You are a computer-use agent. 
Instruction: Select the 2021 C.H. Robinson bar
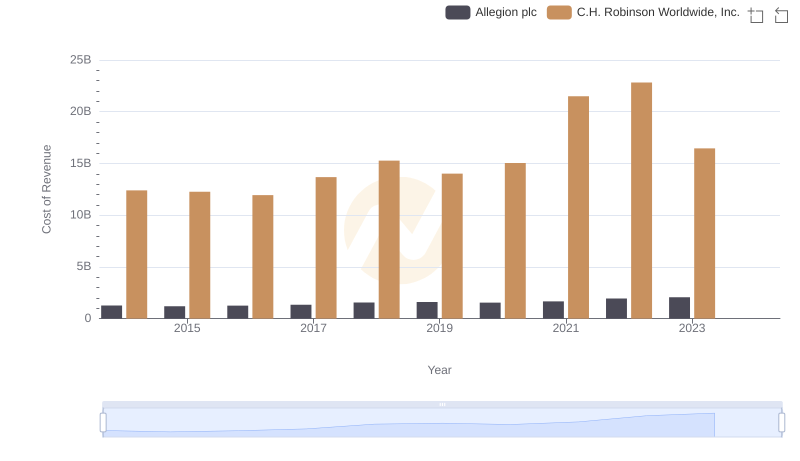coord(579,208)
